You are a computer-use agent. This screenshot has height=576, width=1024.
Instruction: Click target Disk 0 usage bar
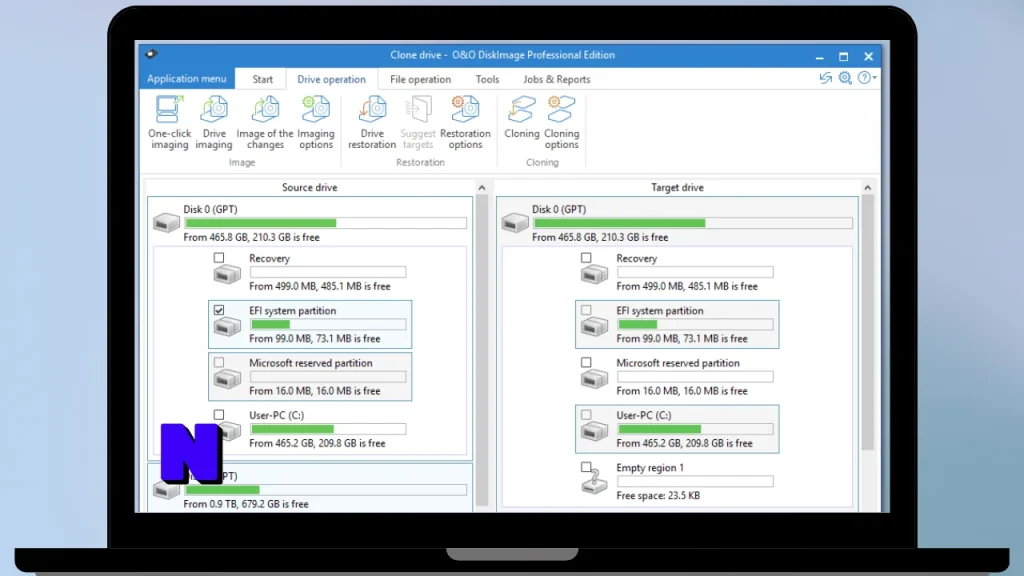point(693,223)
